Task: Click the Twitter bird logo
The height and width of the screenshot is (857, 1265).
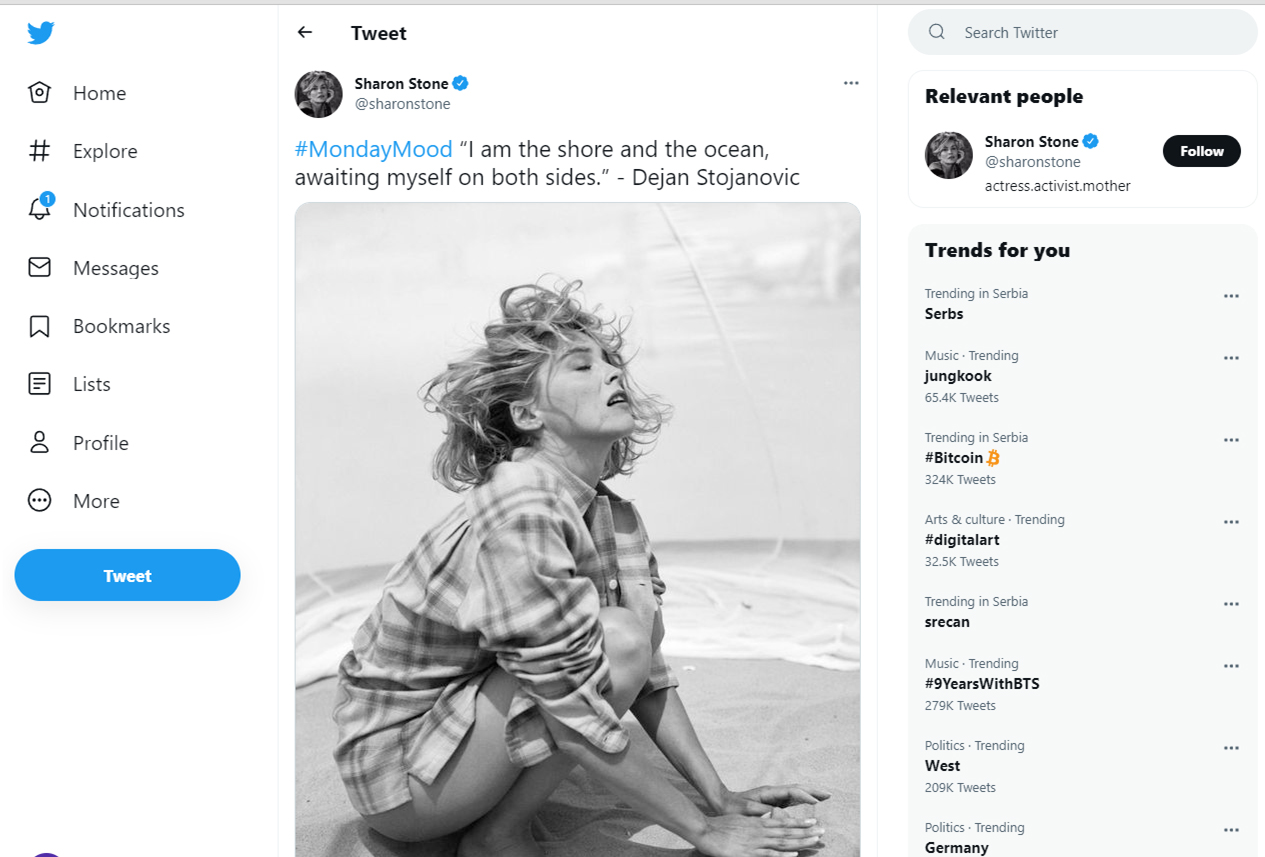Action: pos(41,33)
